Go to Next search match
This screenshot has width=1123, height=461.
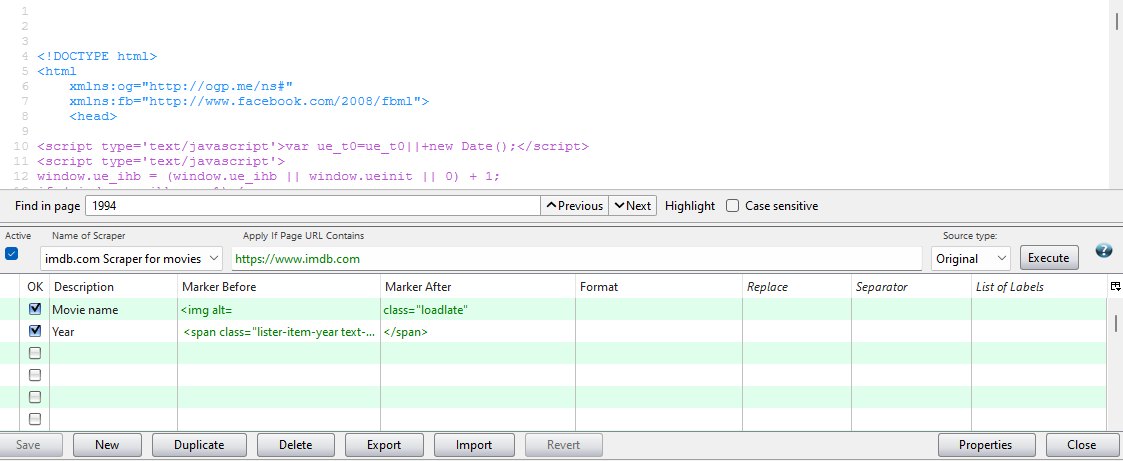coord(633,206)
